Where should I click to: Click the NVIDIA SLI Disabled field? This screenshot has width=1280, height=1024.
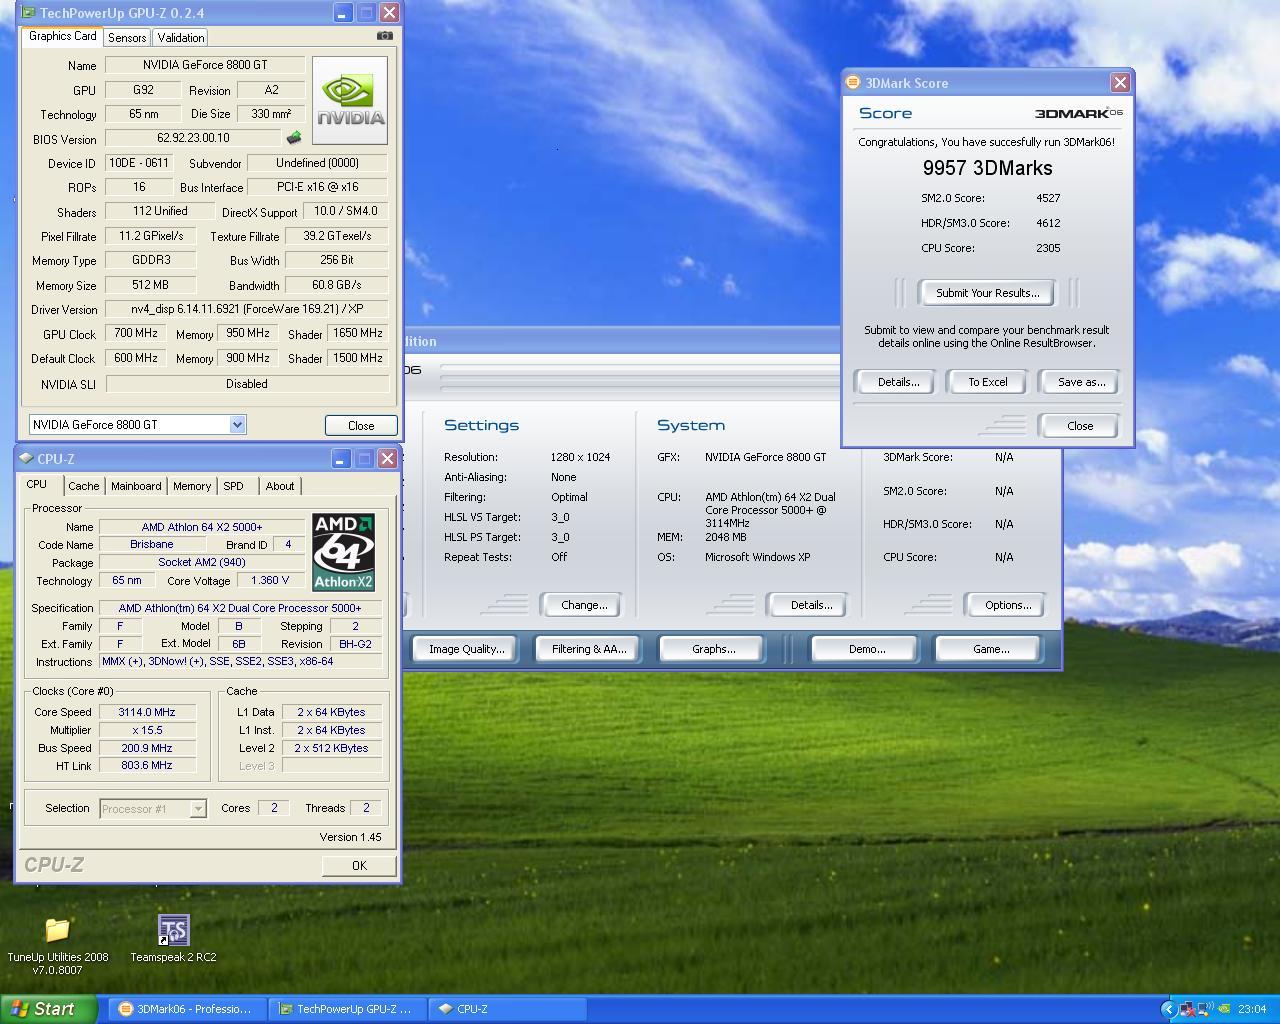247,384
